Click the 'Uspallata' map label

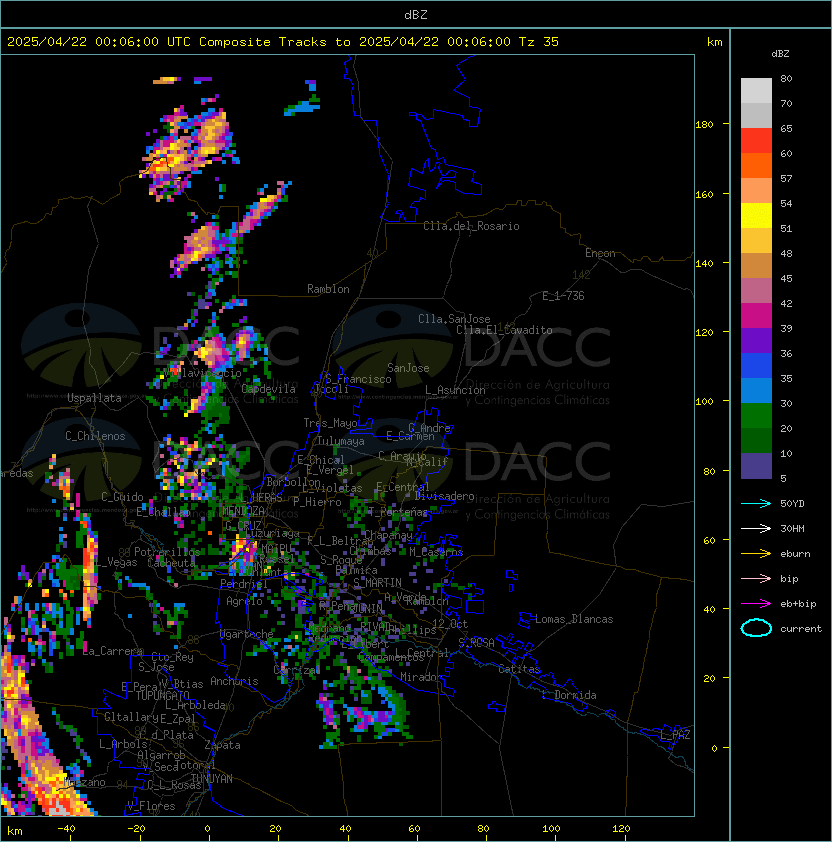pyautogui.click(x=94, y=398)
